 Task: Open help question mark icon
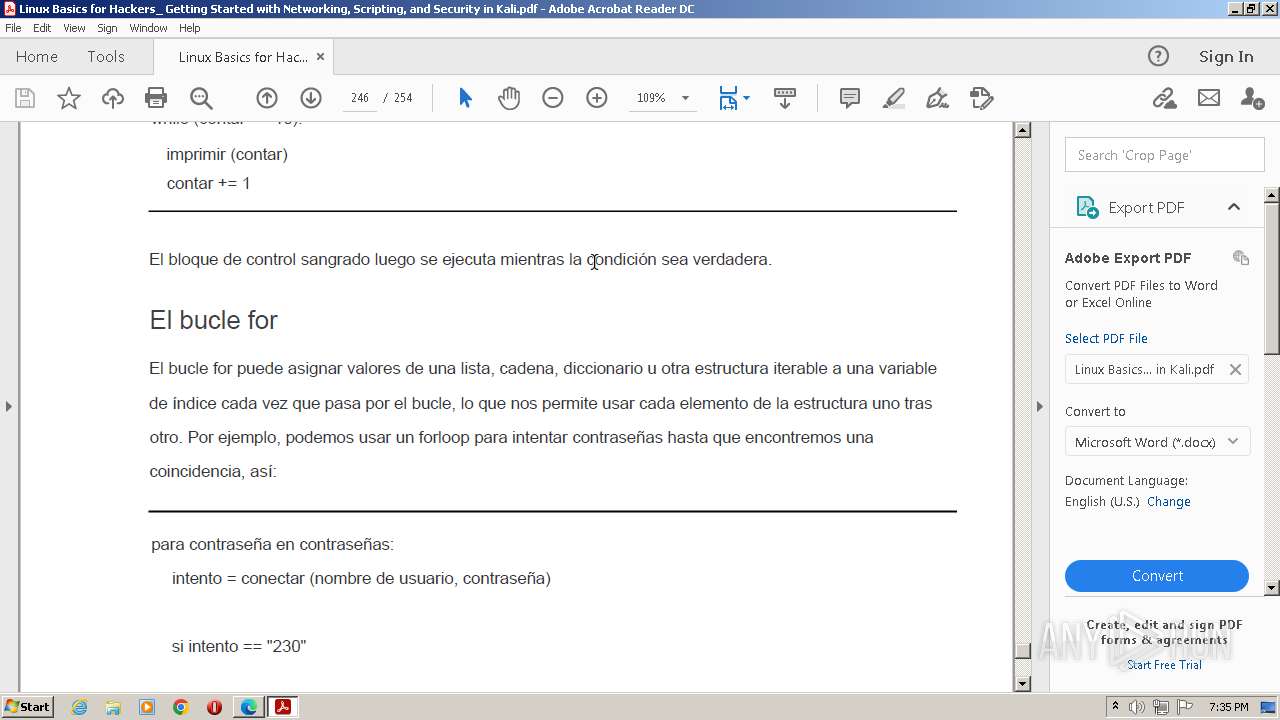click(1158, 56)
